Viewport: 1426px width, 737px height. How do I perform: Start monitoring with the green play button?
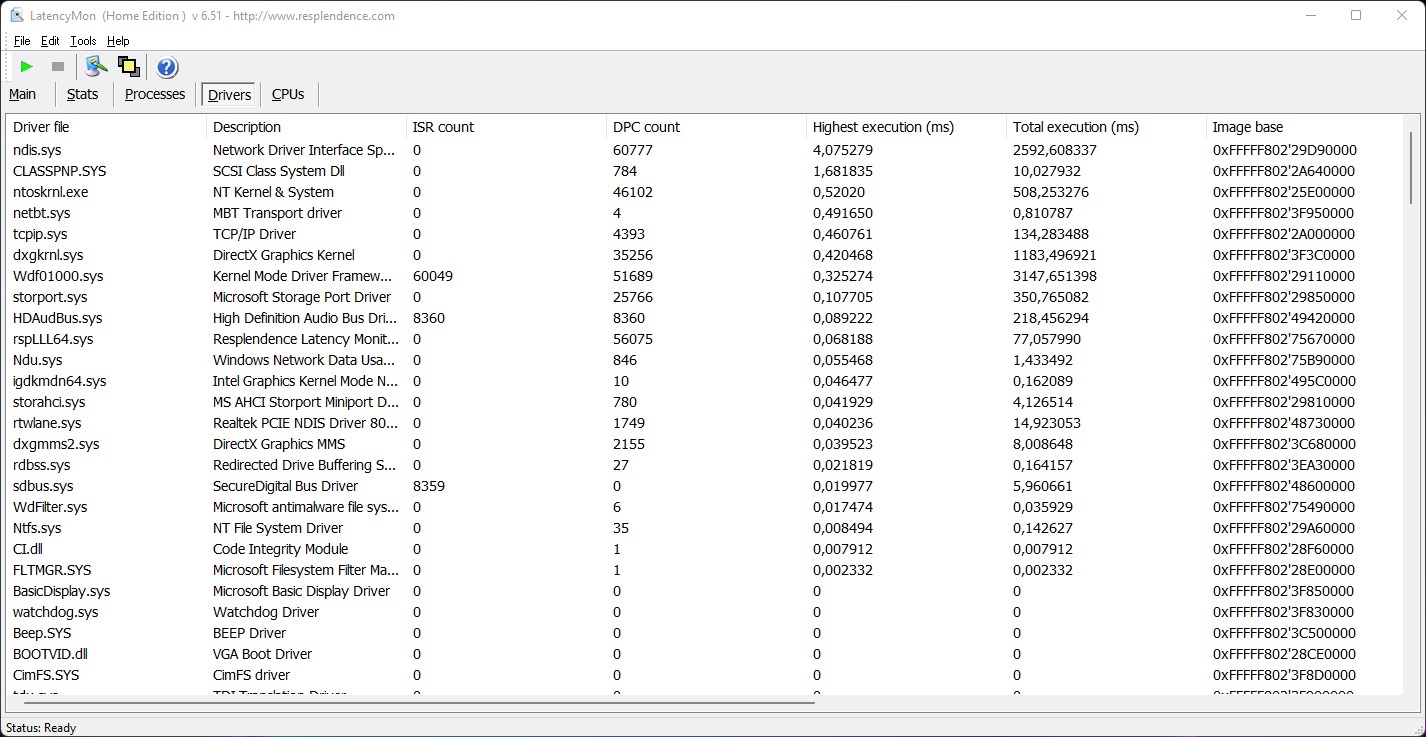tap(27, 67)
